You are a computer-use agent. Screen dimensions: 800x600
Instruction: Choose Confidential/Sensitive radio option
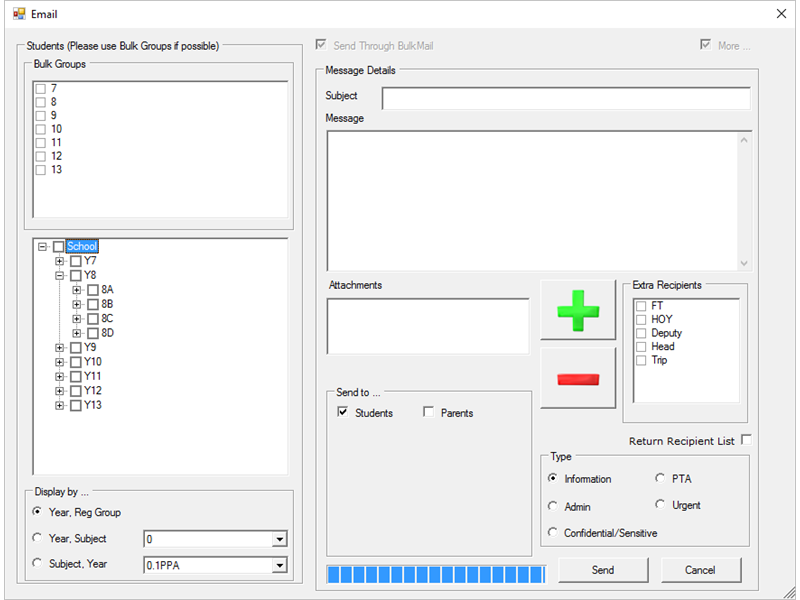coord(553,533)
